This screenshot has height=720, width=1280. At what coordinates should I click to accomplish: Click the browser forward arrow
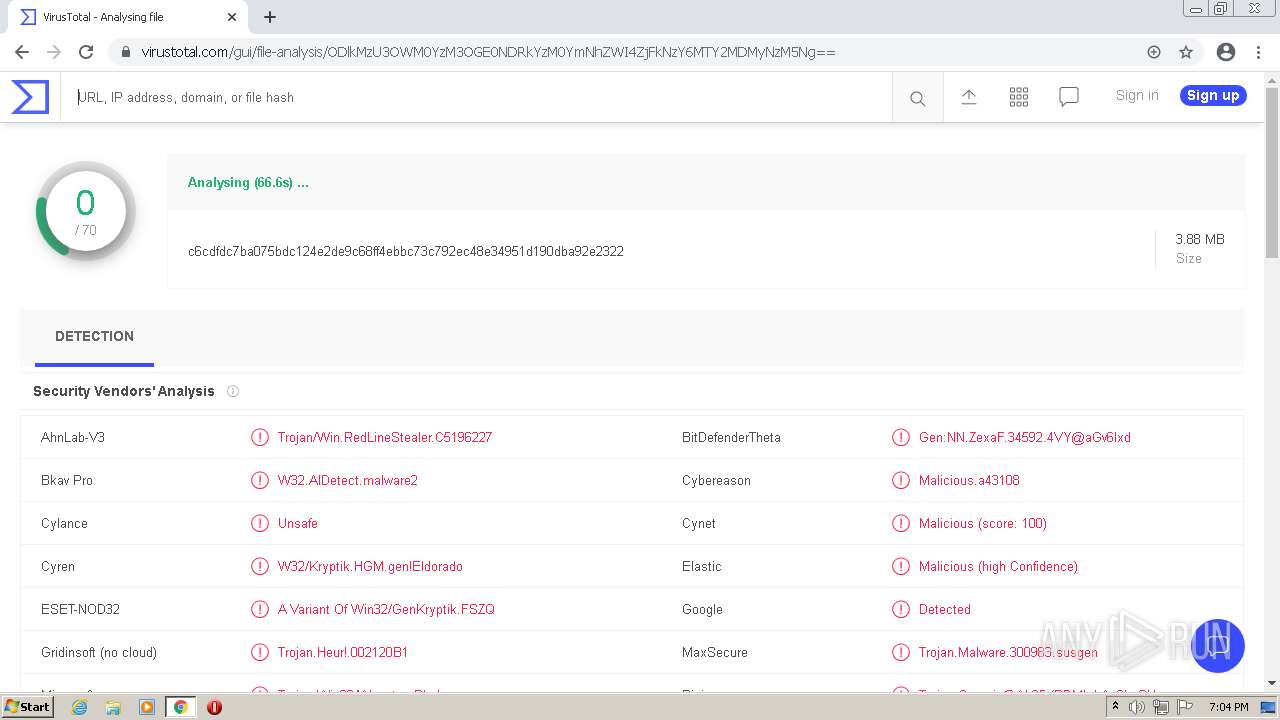[x=54, y=52]
